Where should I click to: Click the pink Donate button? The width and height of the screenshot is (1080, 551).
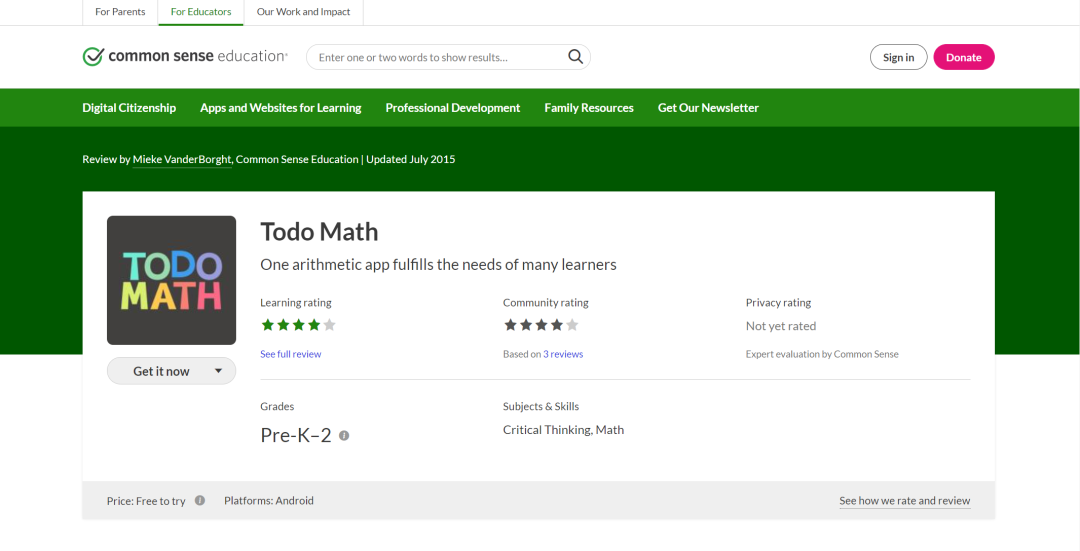[x=964, y=57]
